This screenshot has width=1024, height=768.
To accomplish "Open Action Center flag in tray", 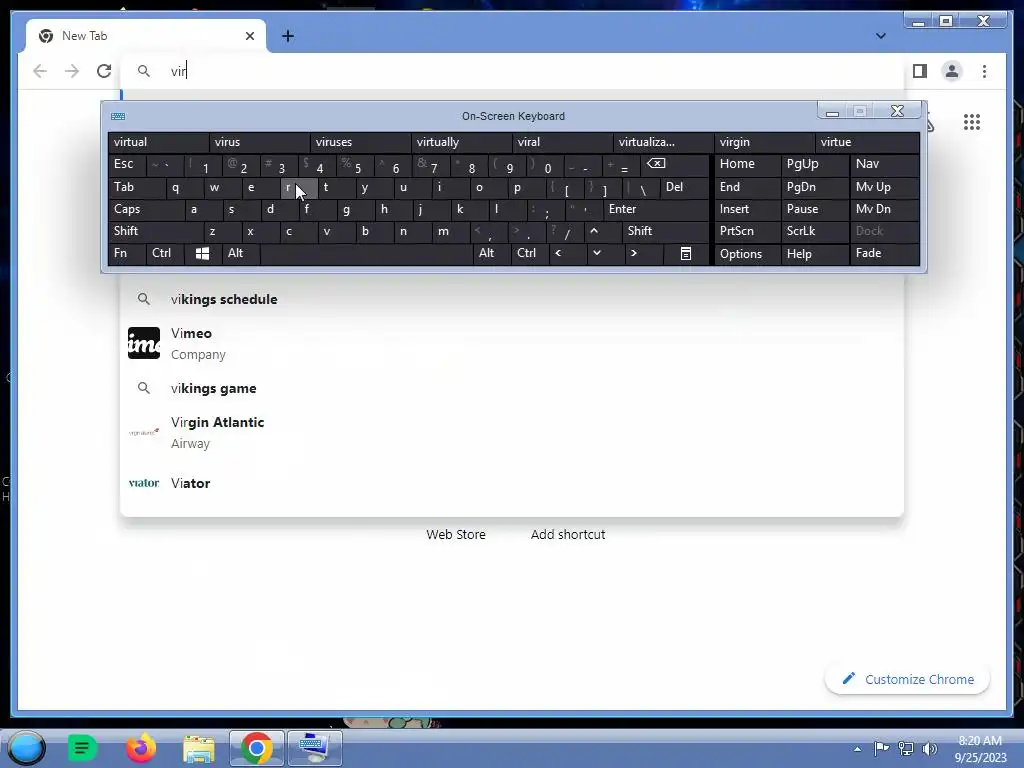I will coord(881,749).
